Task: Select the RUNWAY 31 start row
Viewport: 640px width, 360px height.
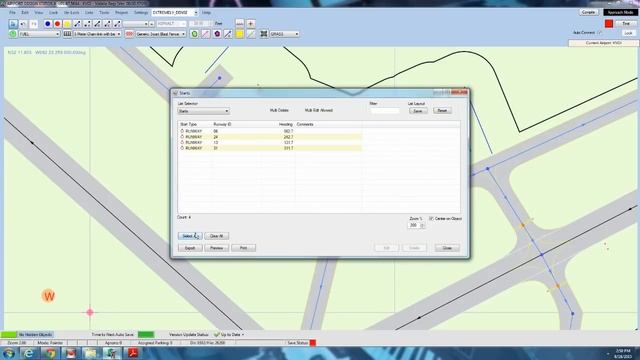Action: (269, 148)
